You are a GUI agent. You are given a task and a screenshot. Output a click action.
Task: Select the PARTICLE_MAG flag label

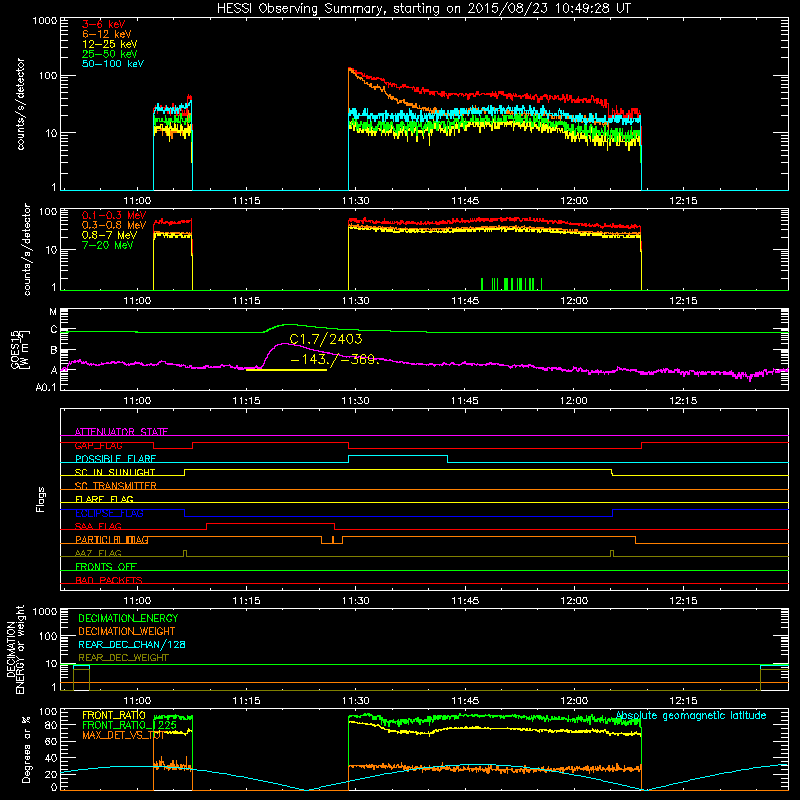click(112, 539)
